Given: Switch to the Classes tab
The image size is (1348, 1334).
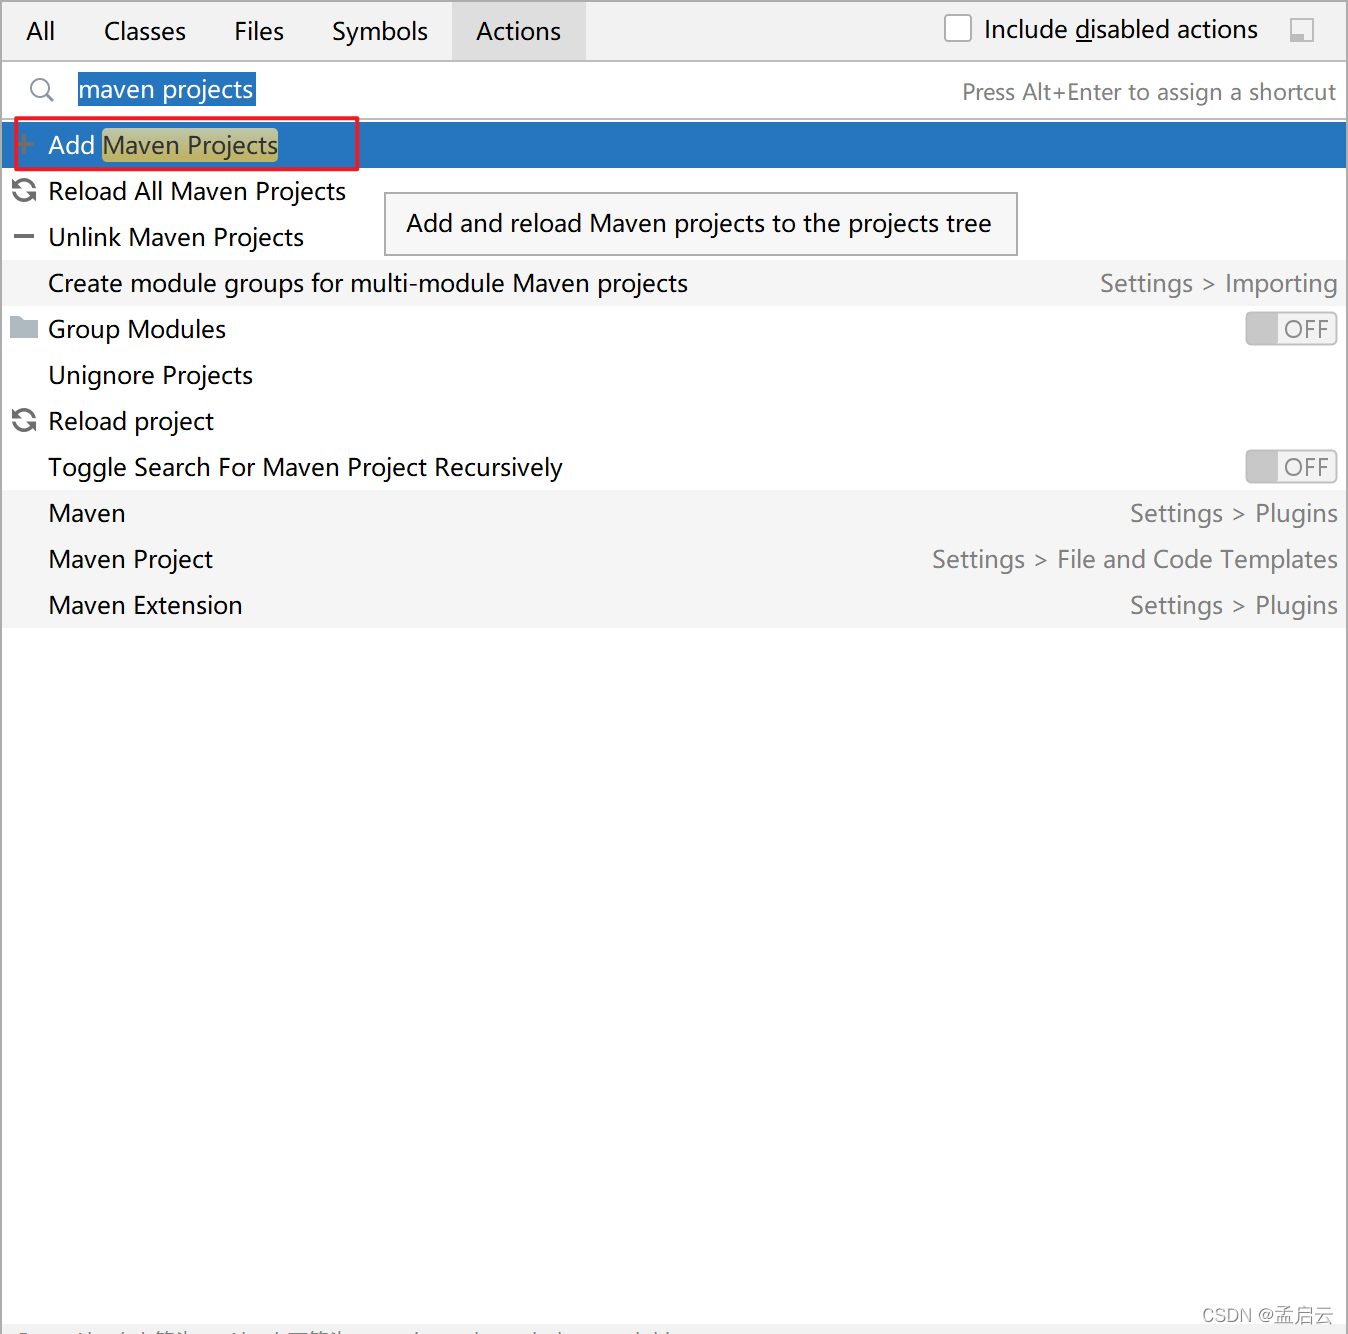Looking at the screenshot, I should tap(145, 31).
